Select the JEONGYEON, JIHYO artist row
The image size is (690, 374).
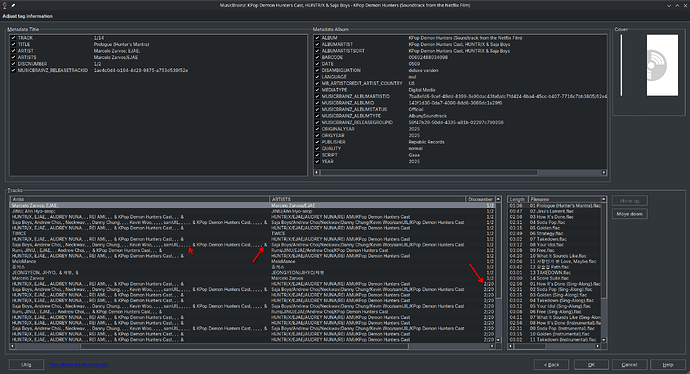45,273
